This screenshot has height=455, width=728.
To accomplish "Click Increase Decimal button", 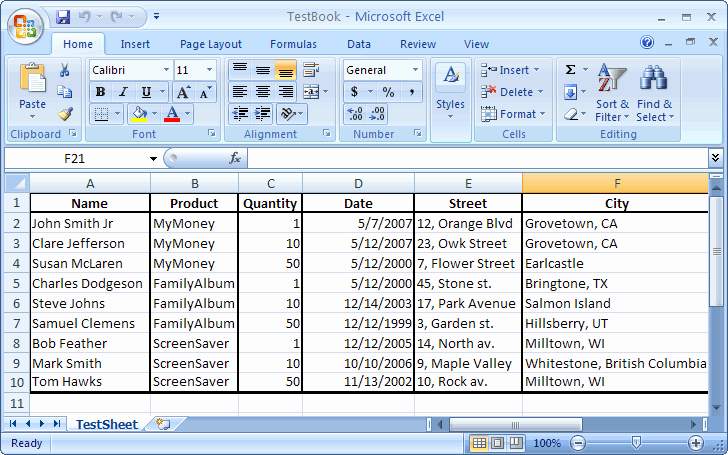I will (355, 114).
